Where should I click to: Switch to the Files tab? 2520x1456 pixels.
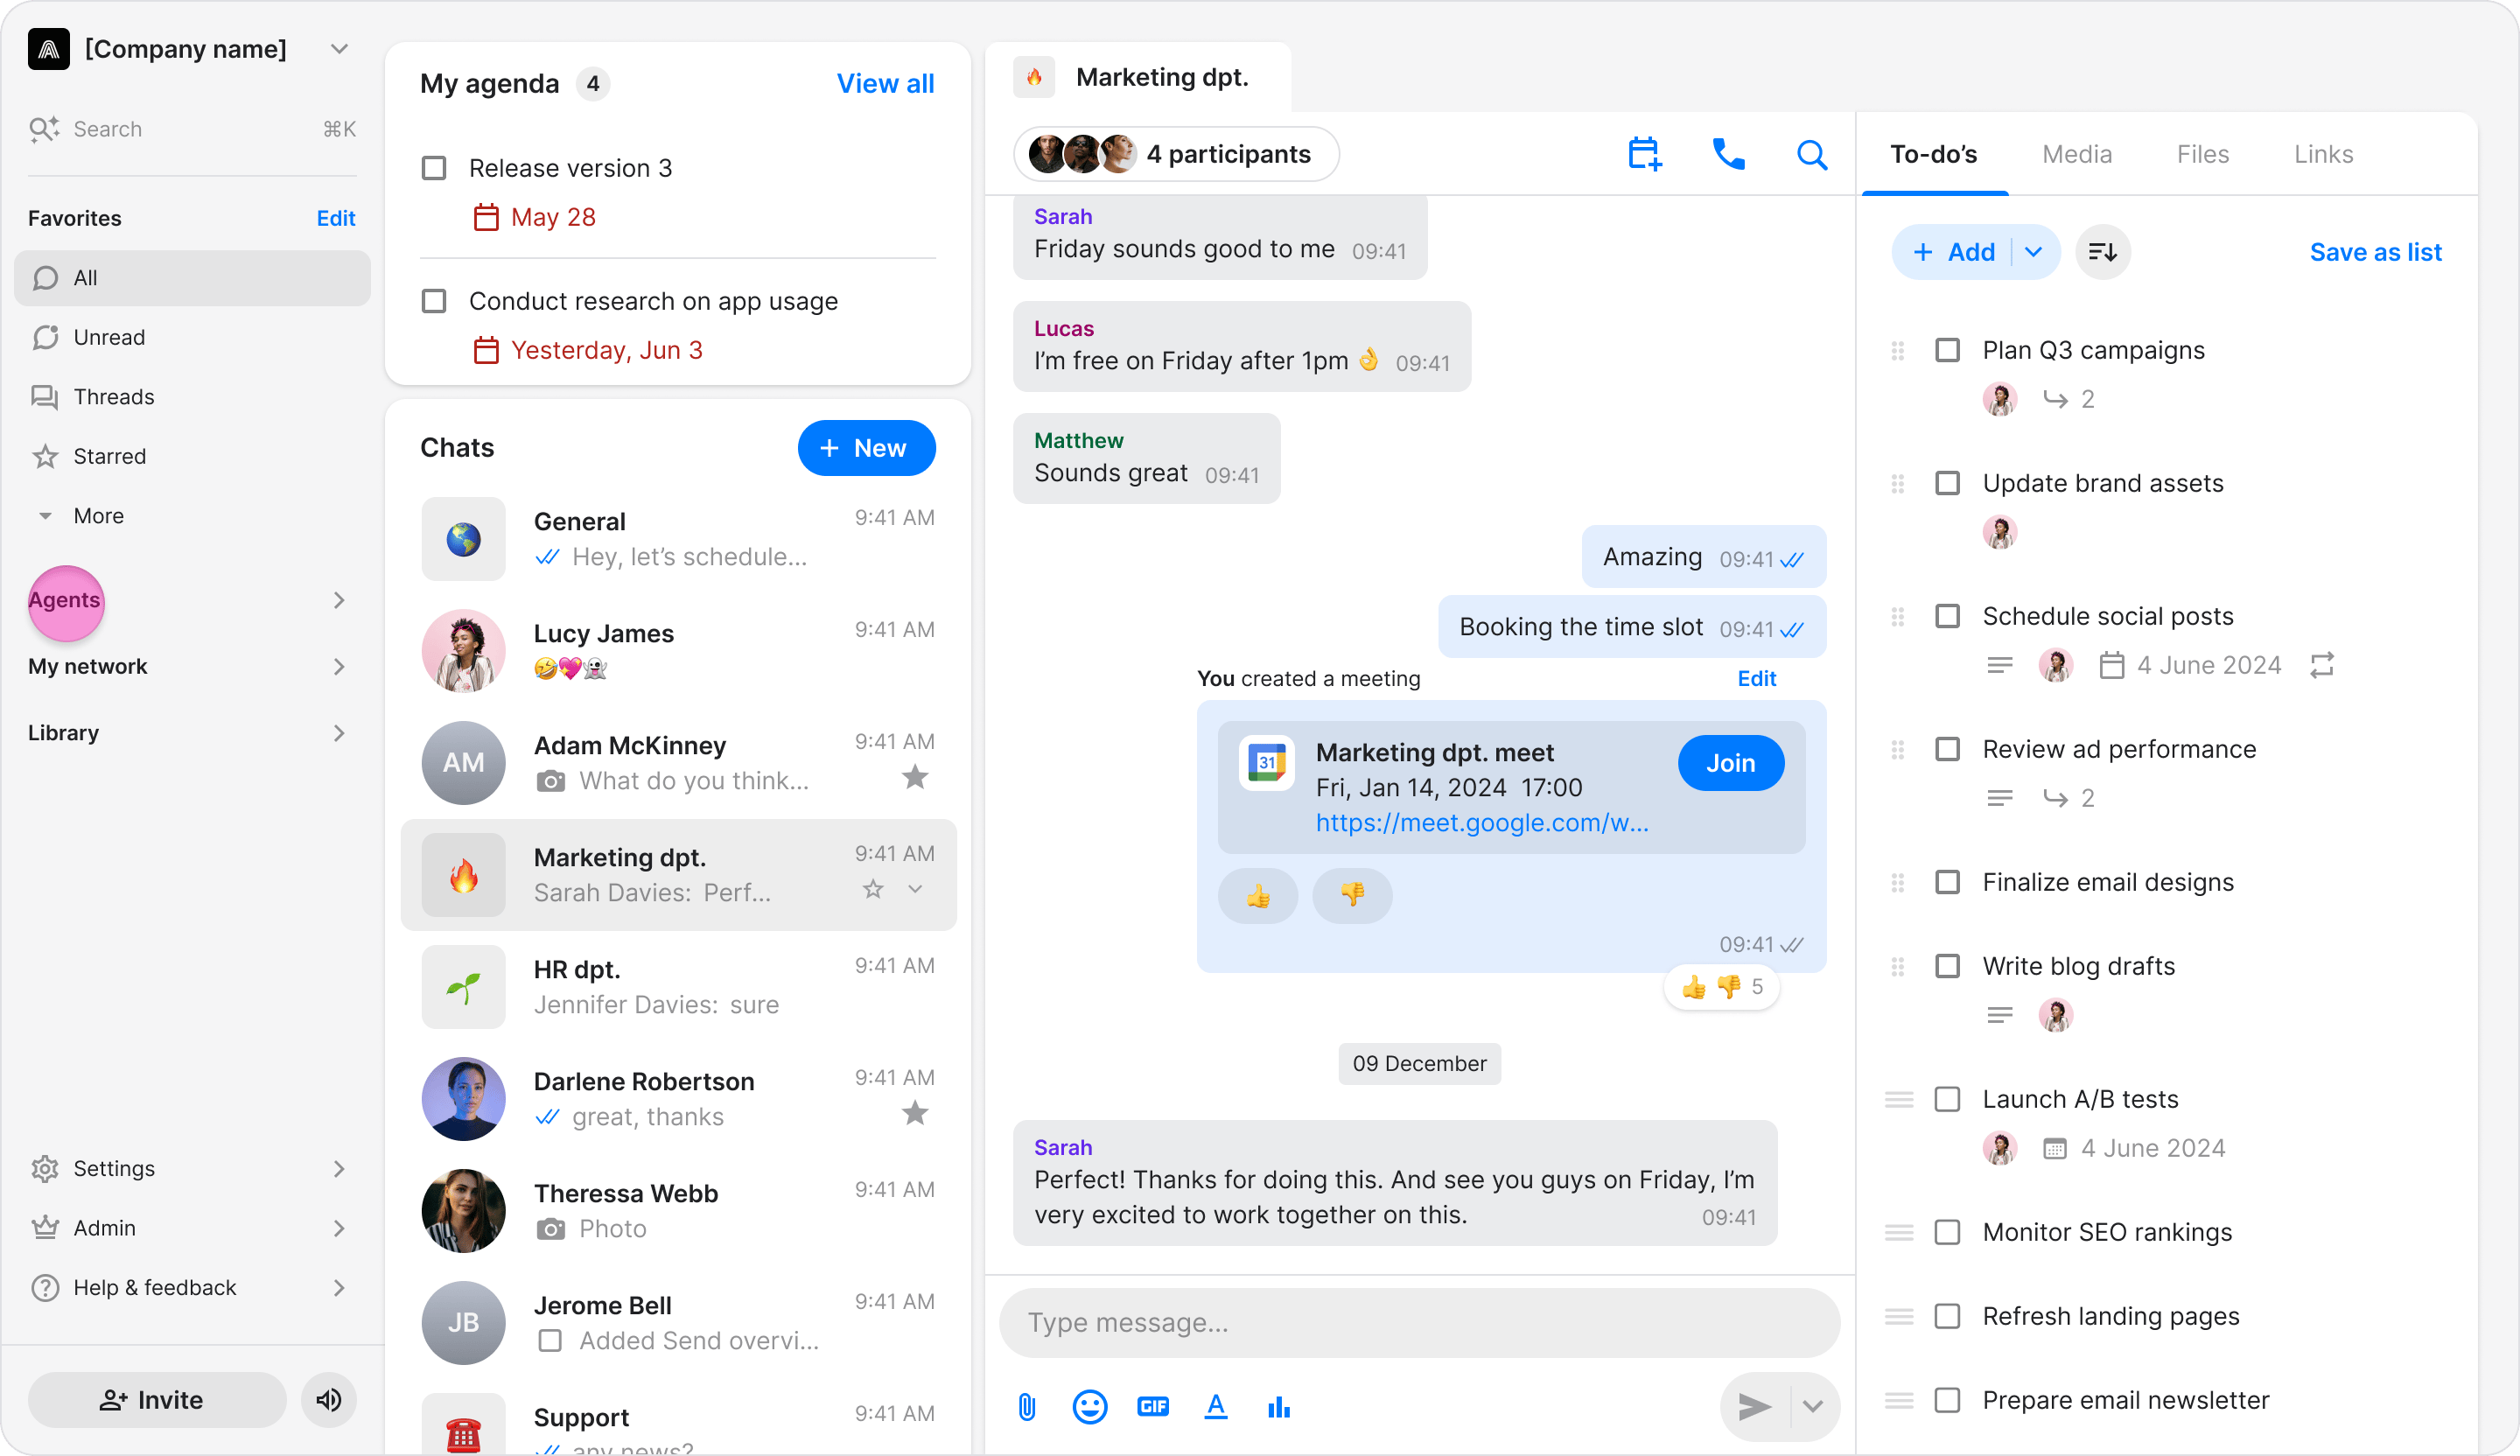coord(2202,154)
